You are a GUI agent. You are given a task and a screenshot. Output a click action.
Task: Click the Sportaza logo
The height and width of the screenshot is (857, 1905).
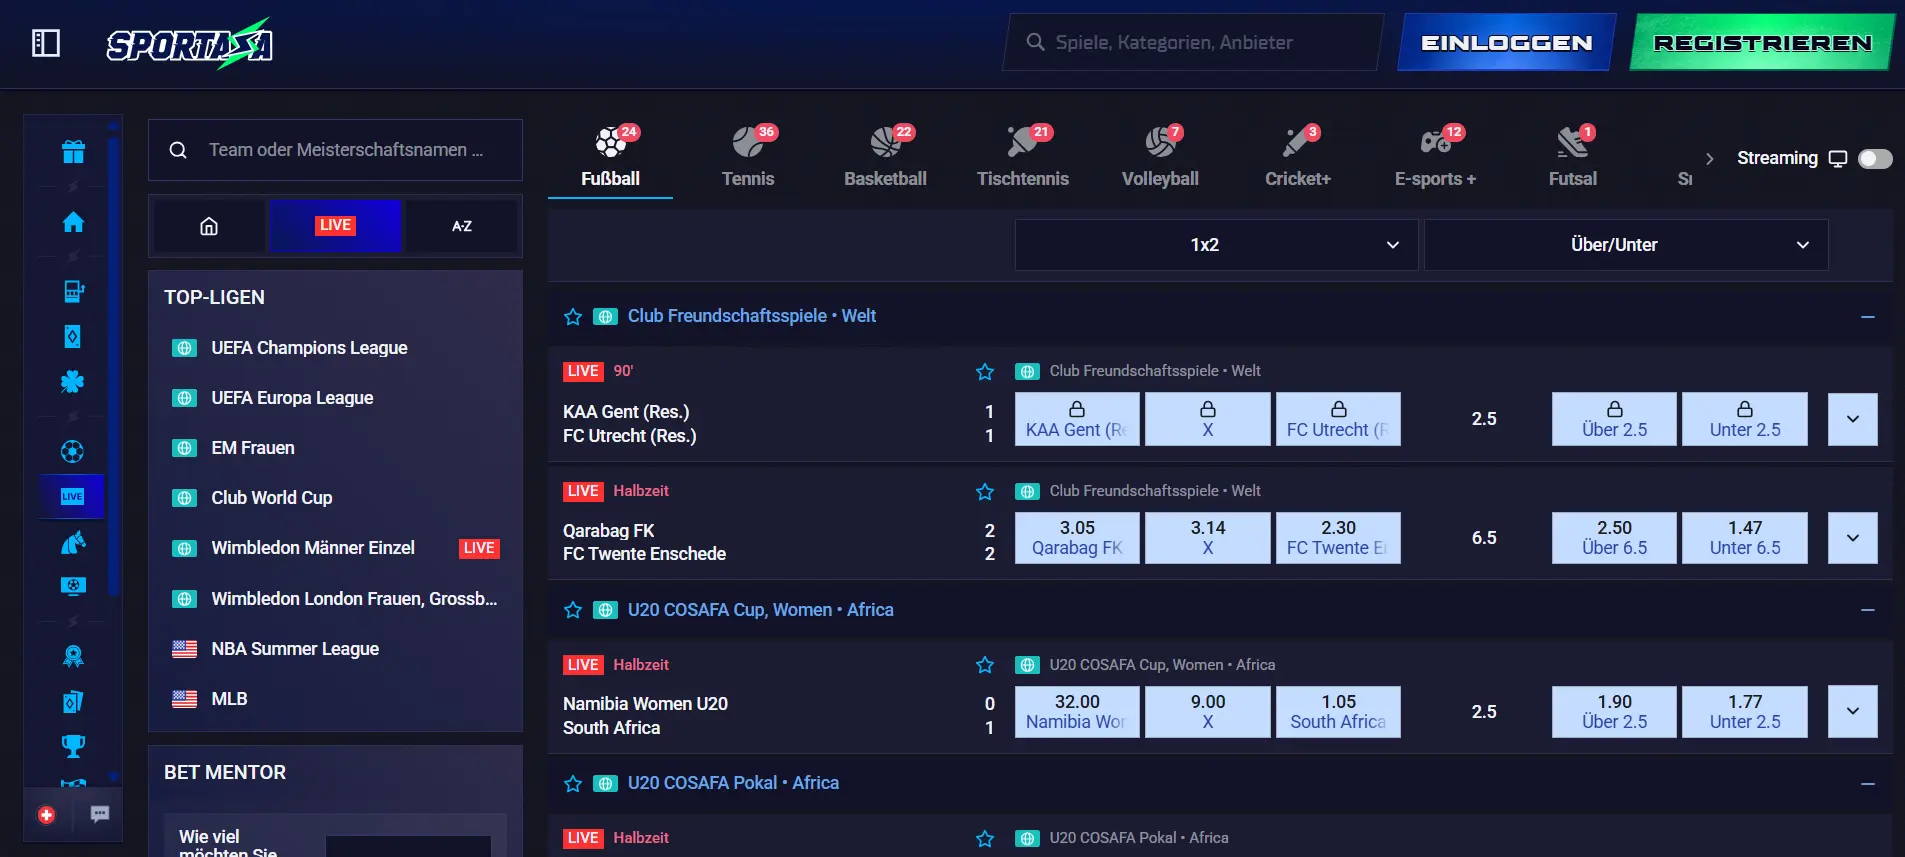[x=190, y=44]
